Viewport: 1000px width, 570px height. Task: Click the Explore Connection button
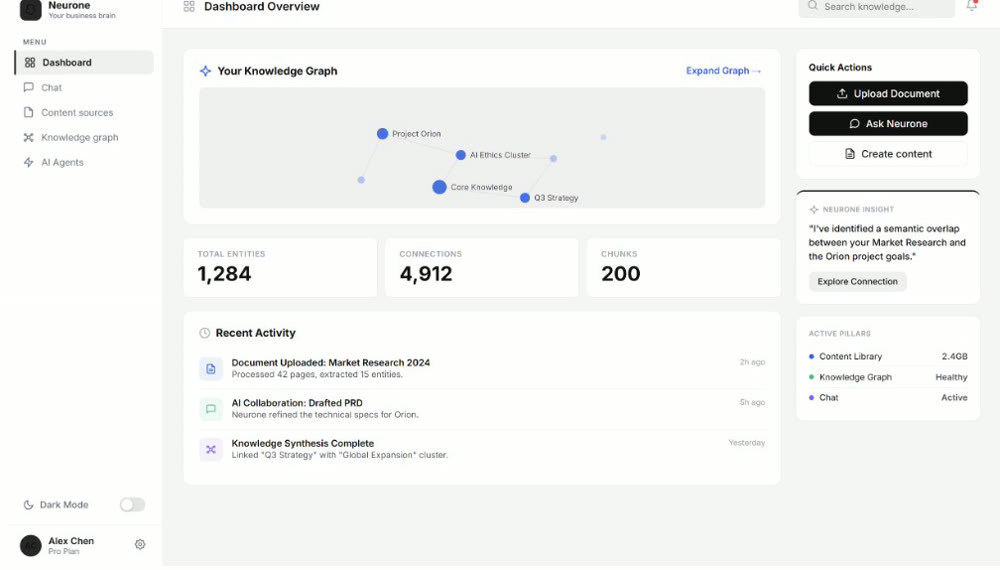coord(857,281)
